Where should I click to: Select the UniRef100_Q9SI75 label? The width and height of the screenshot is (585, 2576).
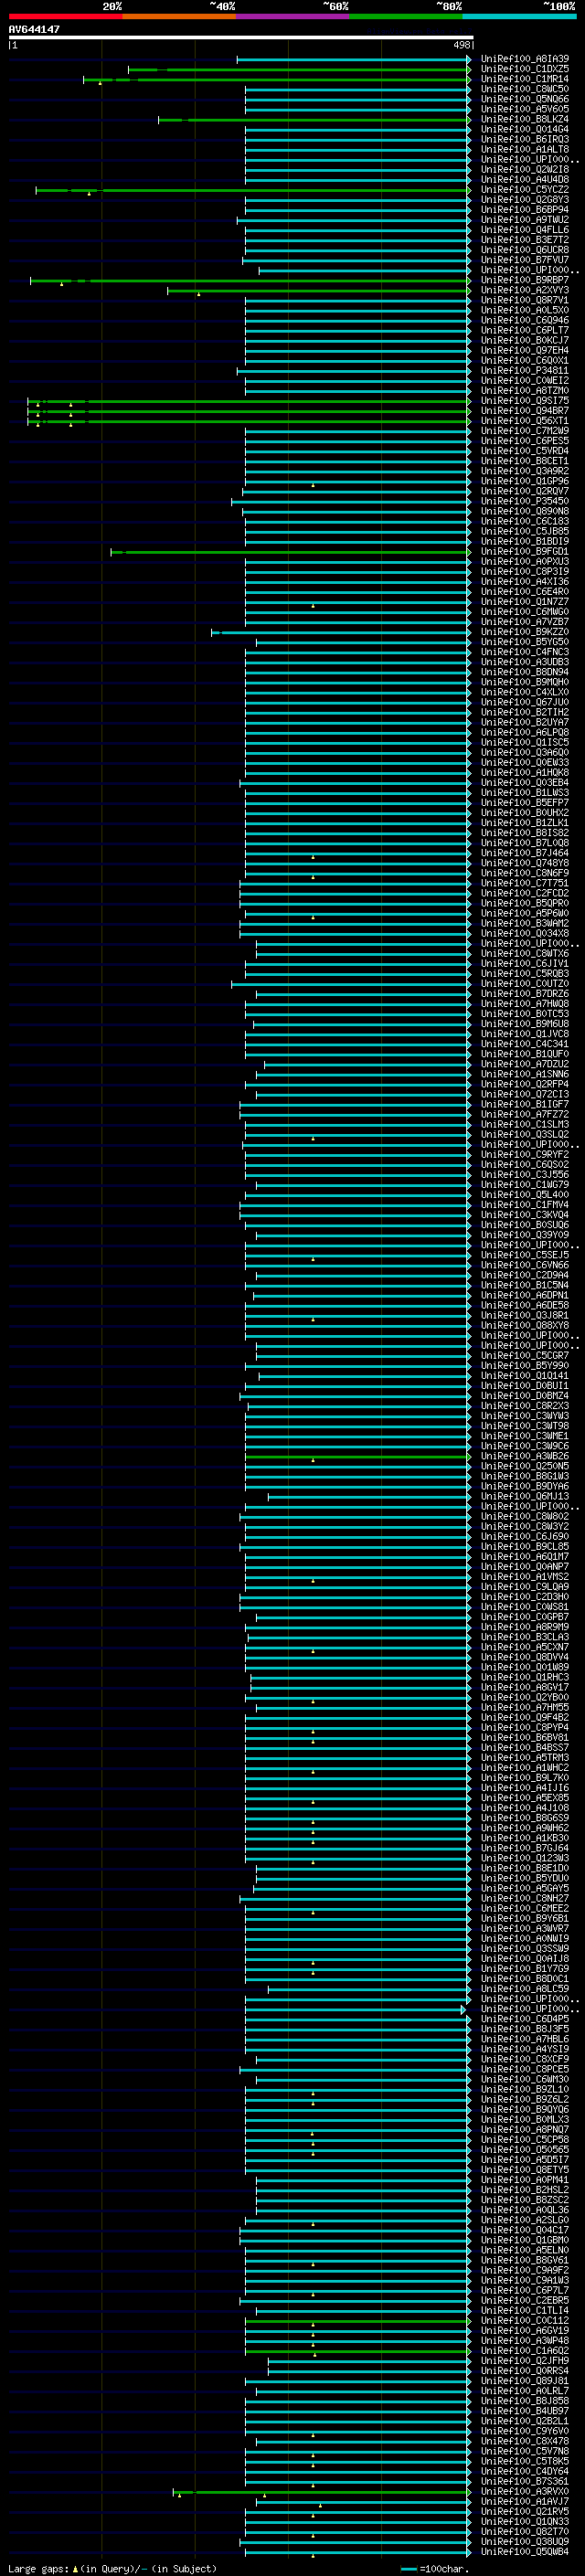[x=524, y=401]
